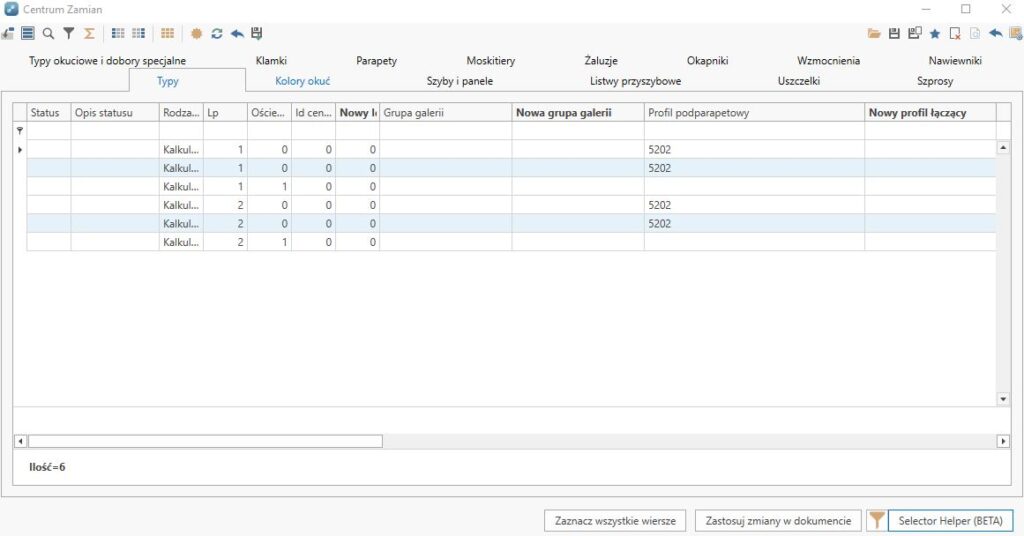Click first row's 5202 profile cell
The height and width of the screenshot is (536, 1024).
click(754, 150)
